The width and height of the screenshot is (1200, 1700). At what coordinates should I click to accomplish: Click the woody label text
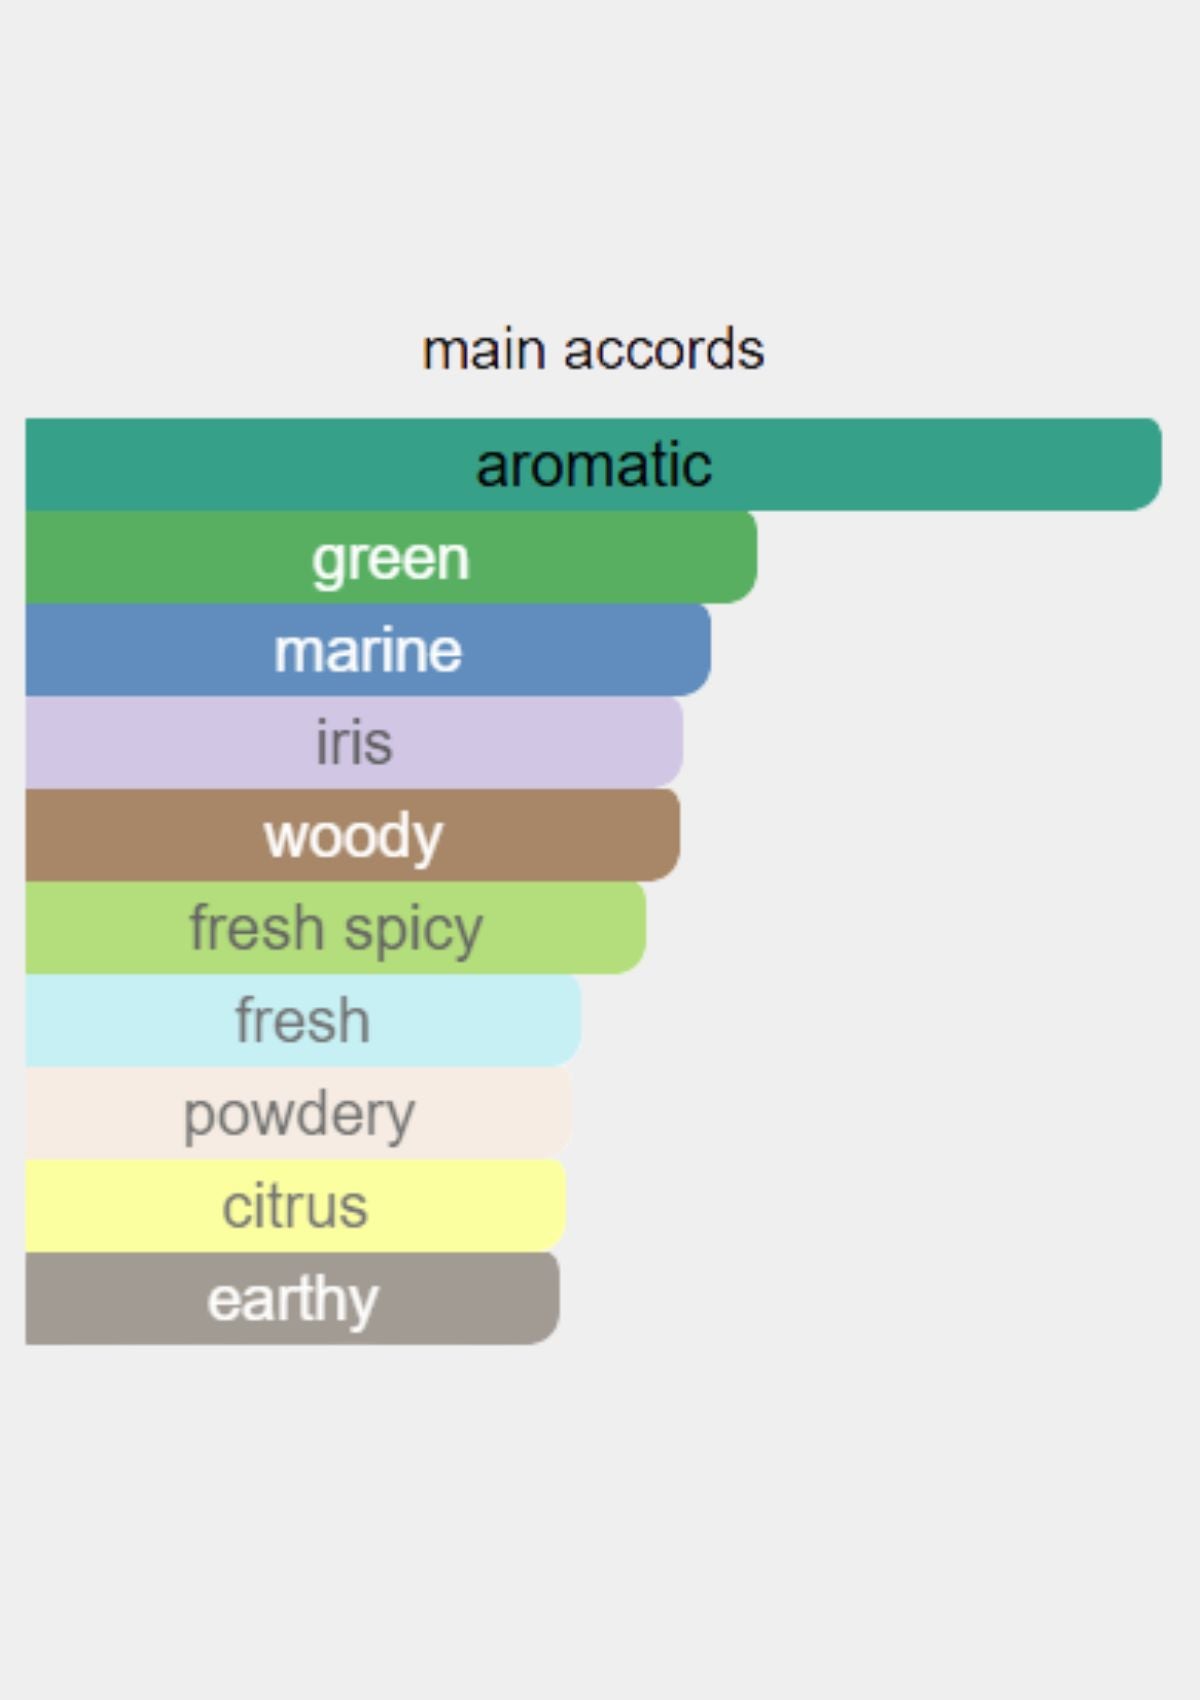[x=353, y=837]
